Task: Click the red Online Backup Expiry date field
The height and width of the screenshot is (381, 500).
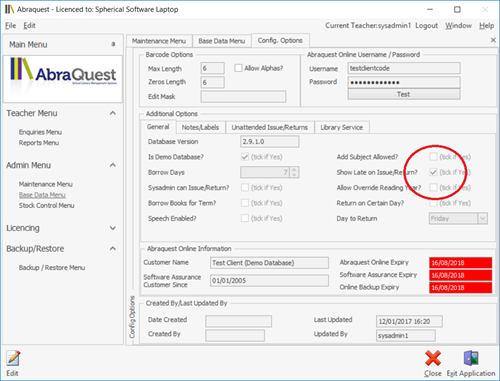Action: [460, 288]
